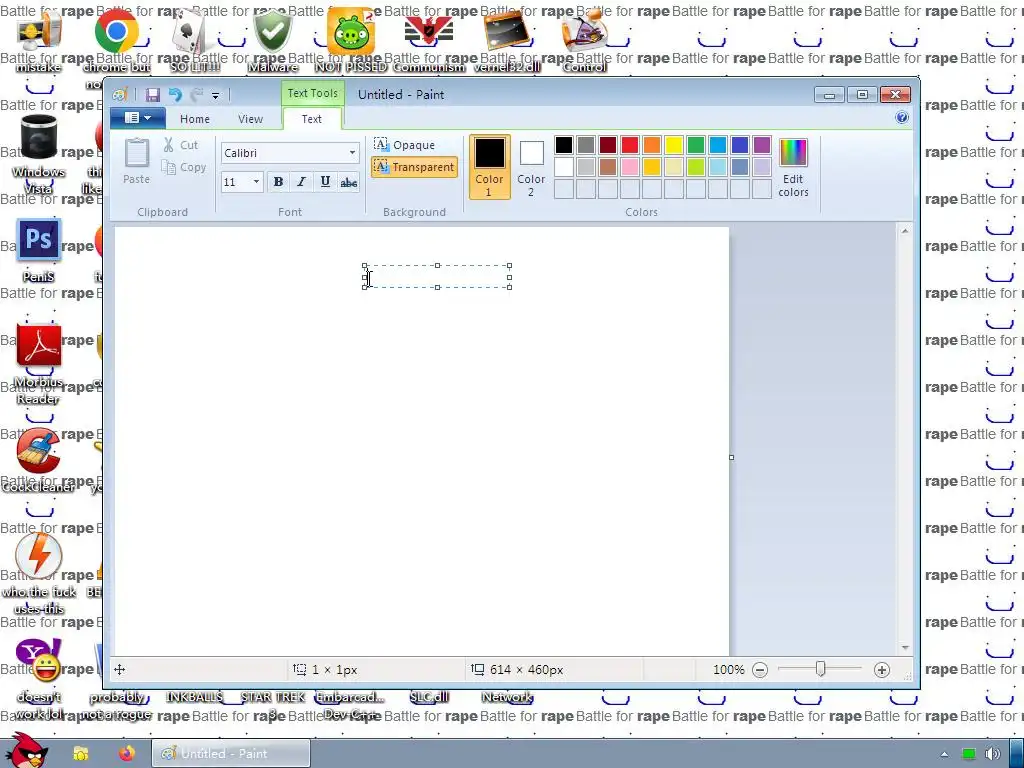Pick the green color swatch
The image size is (1024, 768).
[x=696, y=145]
